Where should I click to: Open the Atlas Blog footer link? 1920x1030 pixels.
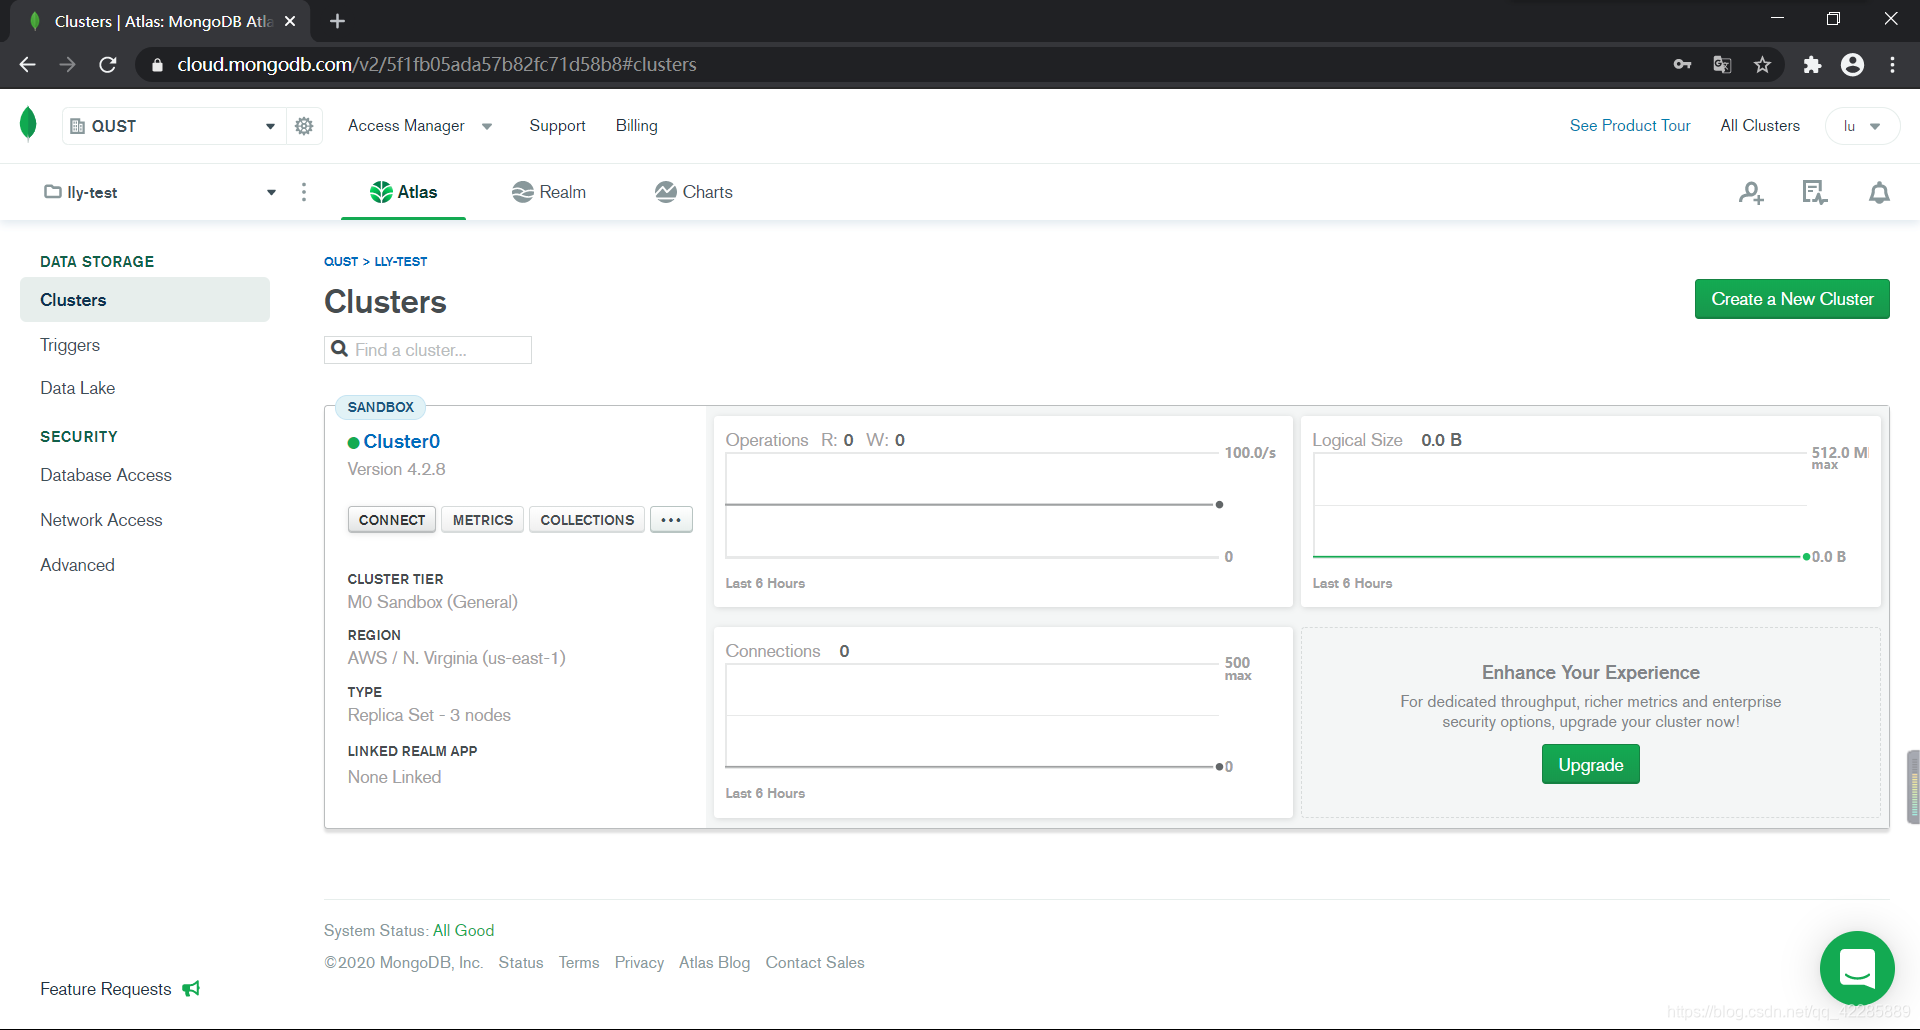point(714,962)
